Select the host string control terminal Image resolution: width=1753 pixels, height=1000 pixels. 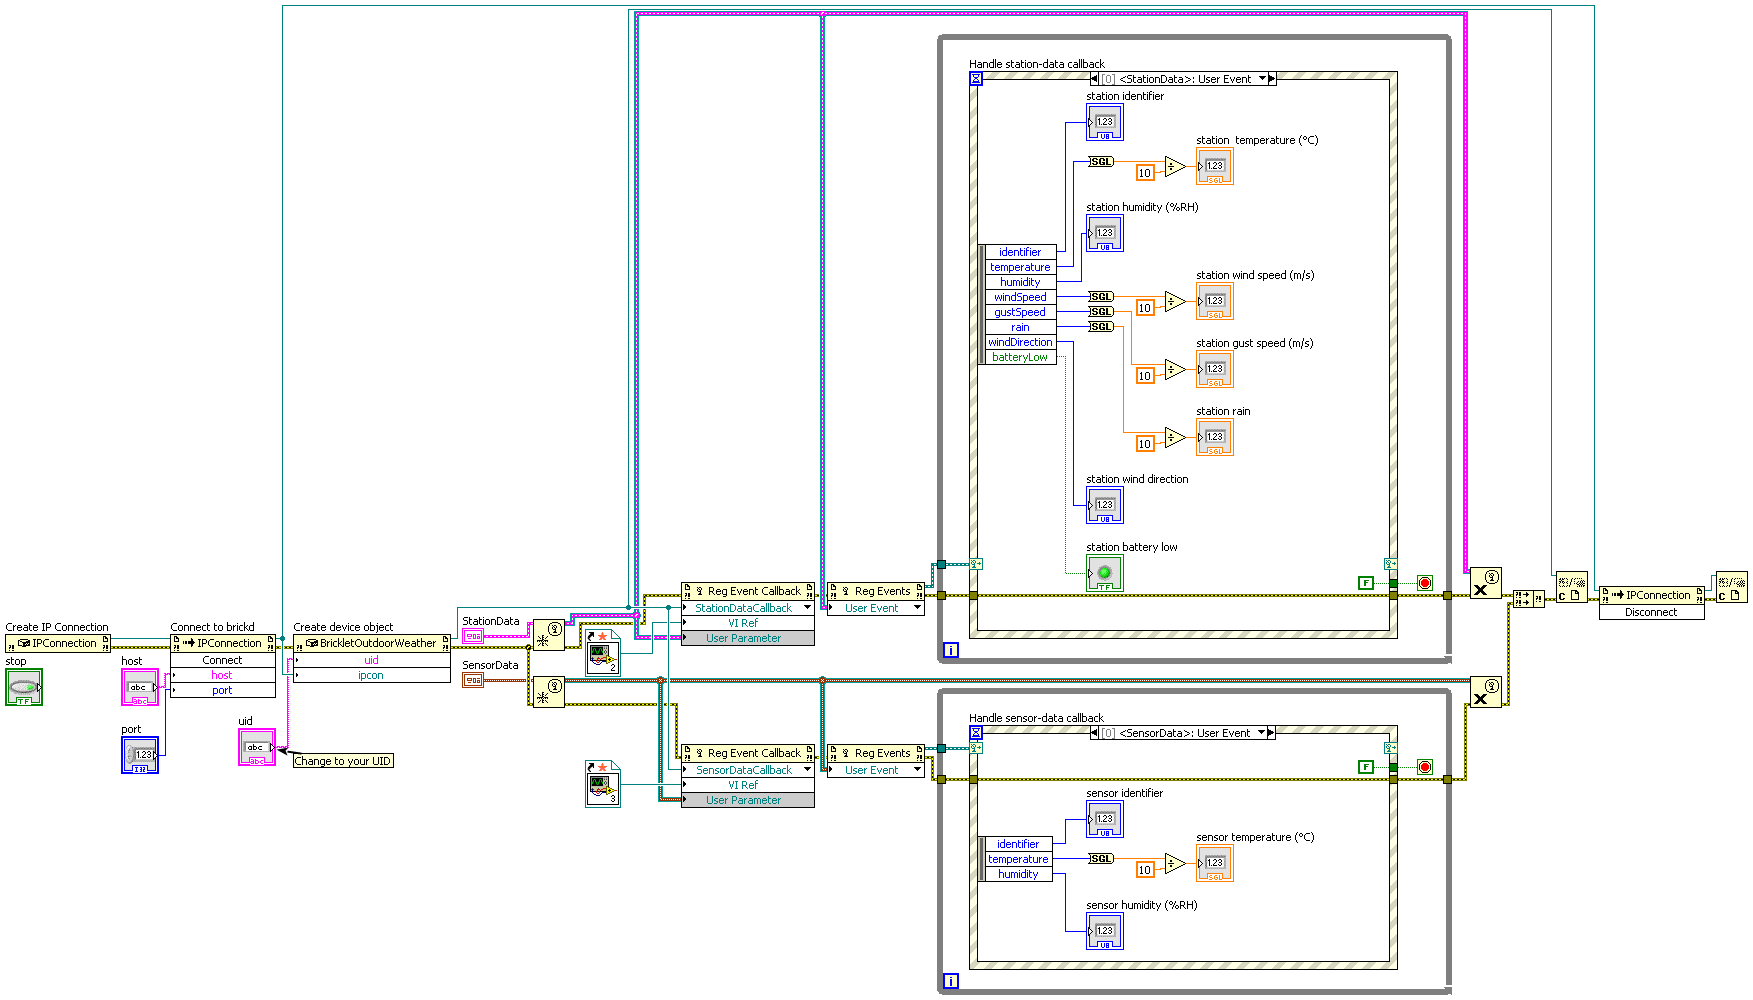[140, 687]
